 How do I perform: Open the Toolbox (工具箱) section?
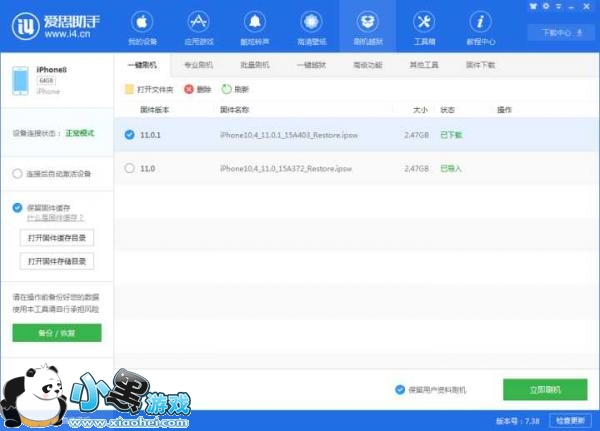[x=424, y=29]
